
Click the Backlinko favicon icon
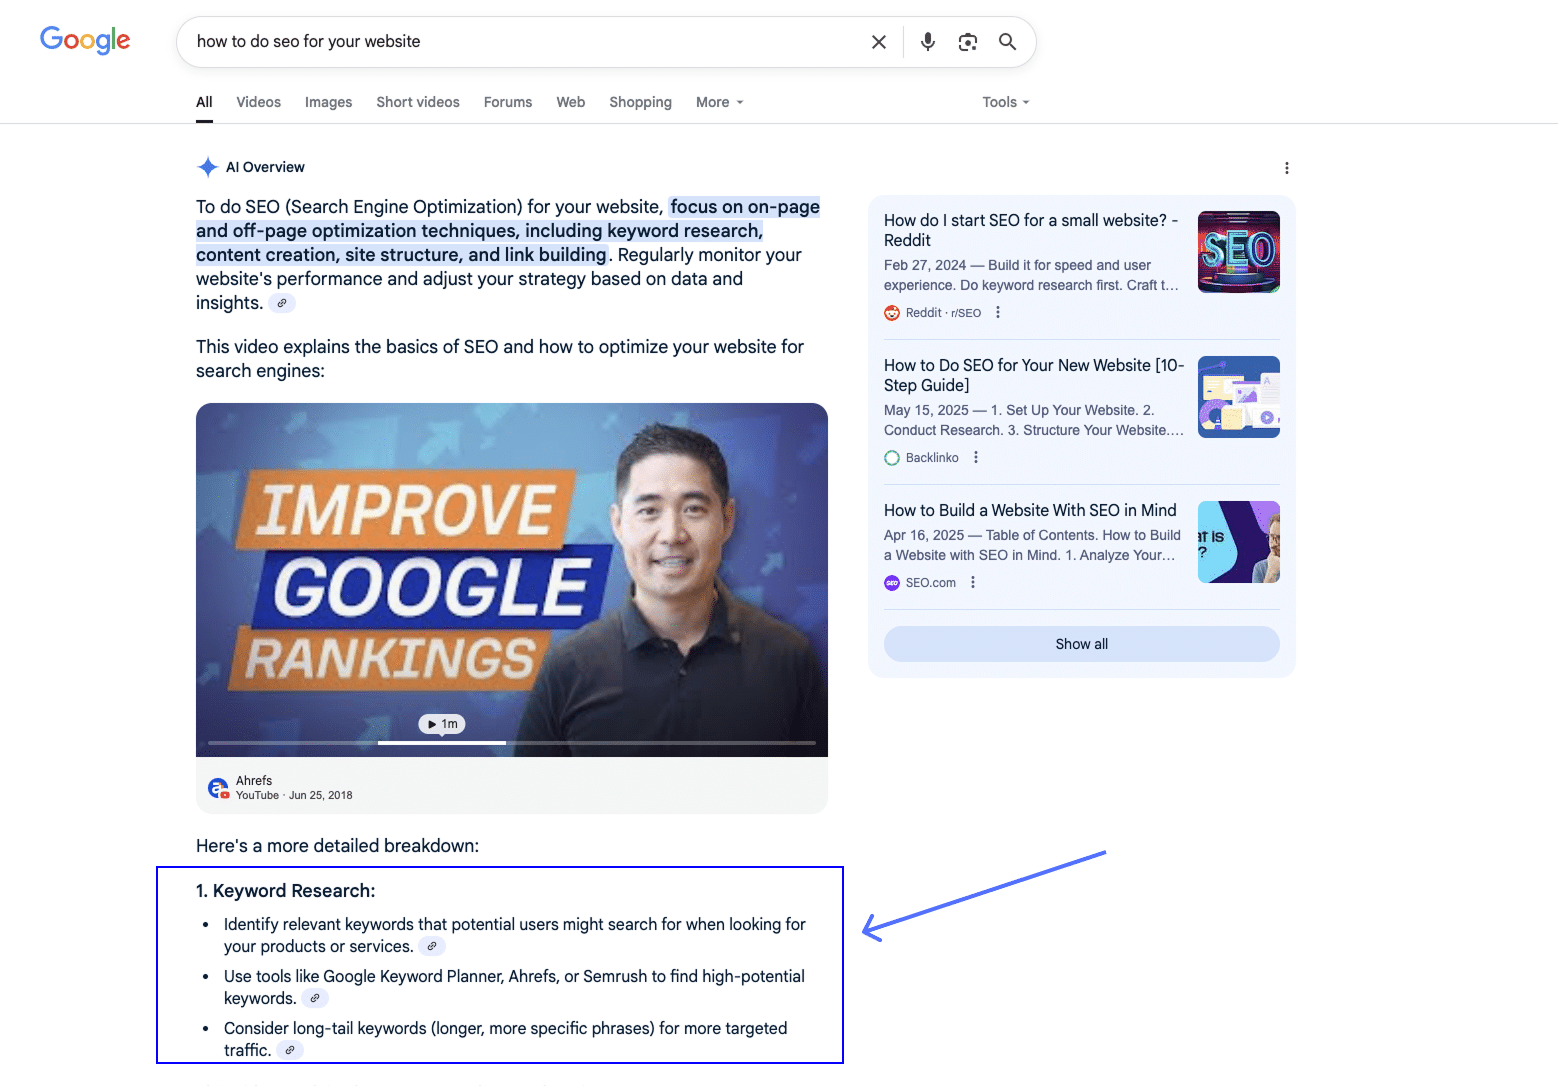(892, 458)
